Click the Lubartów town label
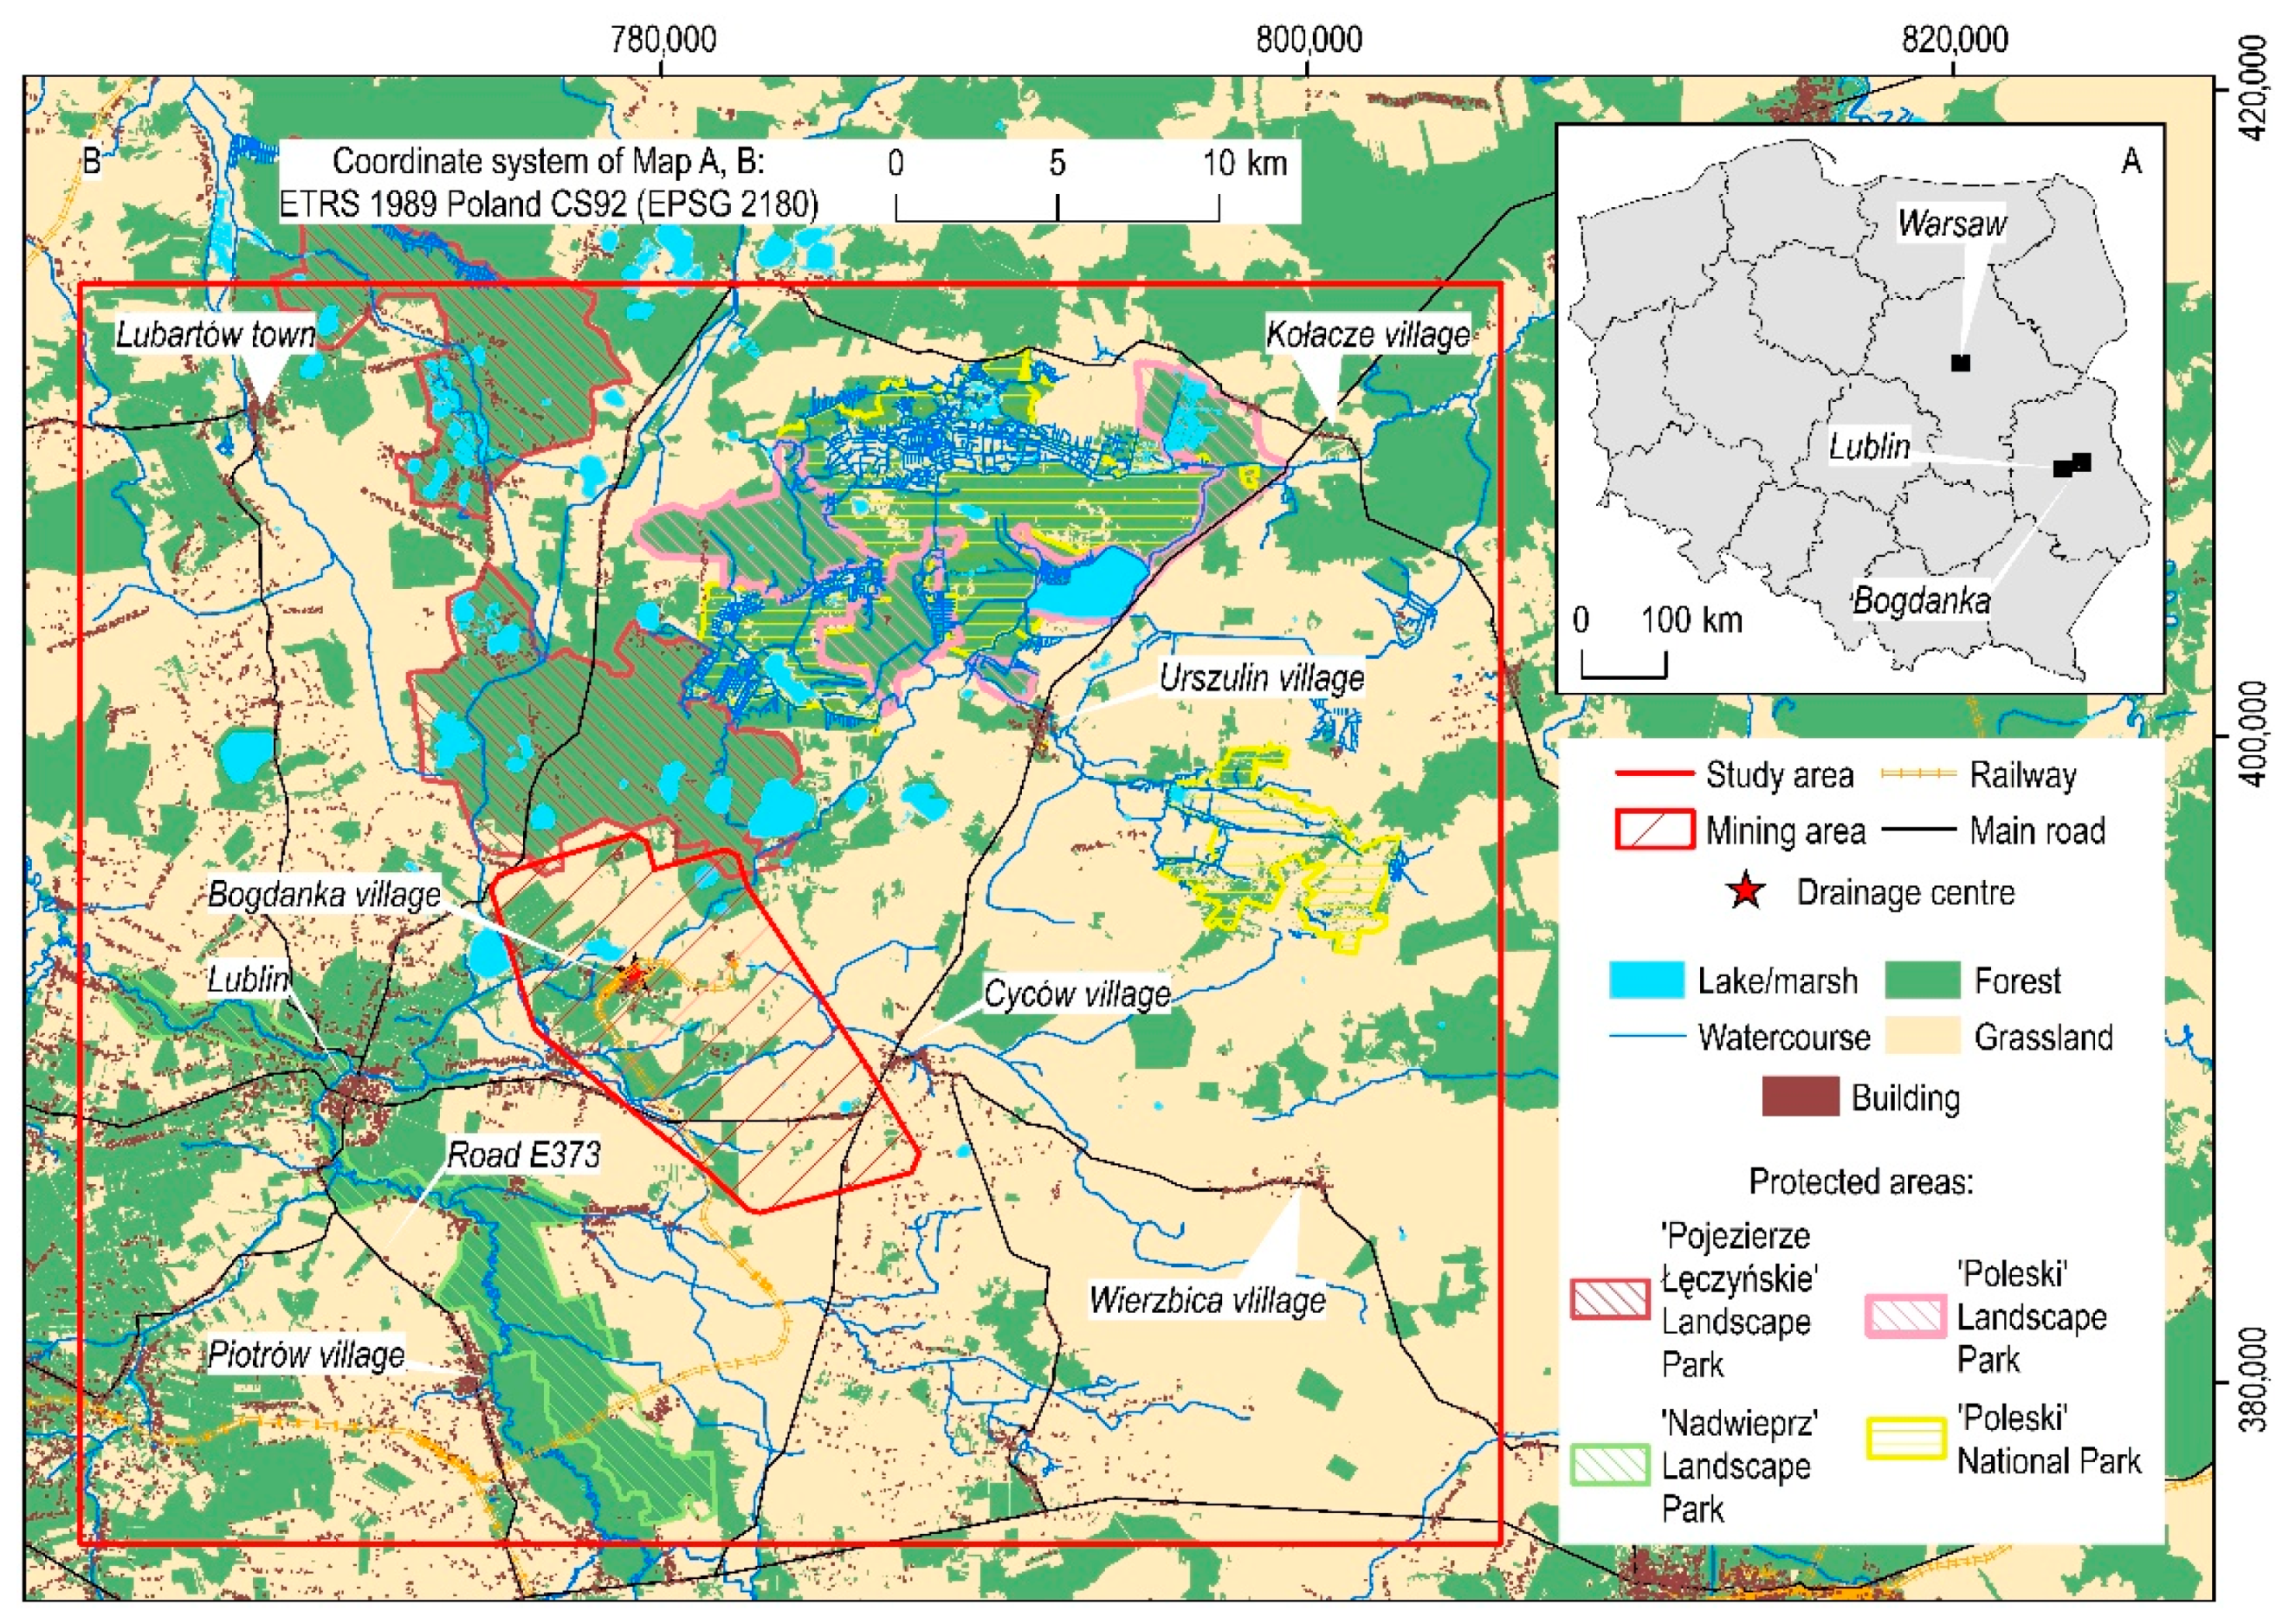 [216, 334]
